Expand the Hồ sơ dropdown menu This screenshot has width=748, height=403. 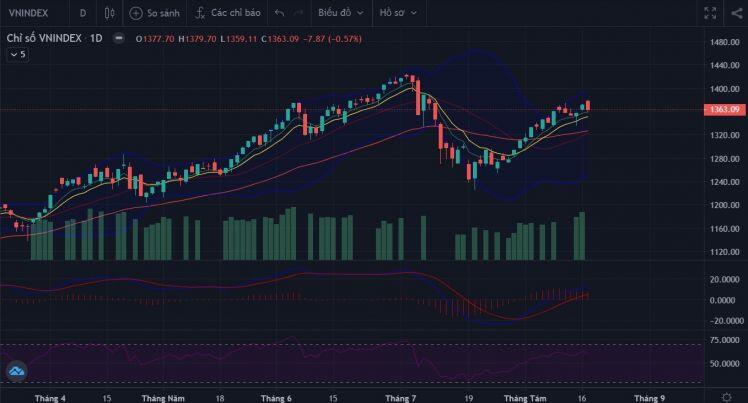398,13
